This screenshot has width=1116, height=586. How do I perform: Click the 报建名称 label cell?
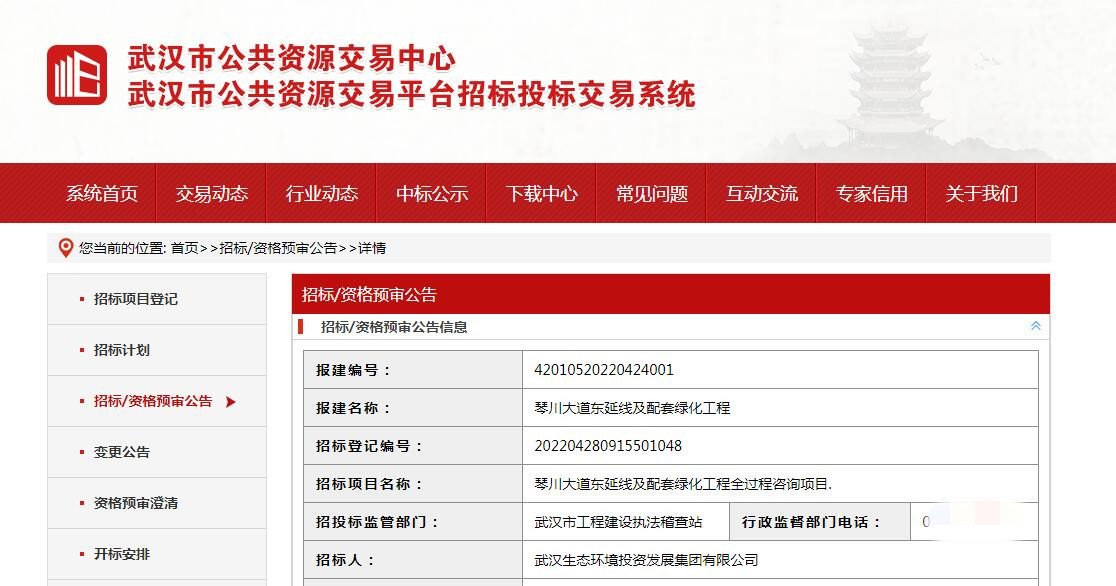[x=413, y=408]
